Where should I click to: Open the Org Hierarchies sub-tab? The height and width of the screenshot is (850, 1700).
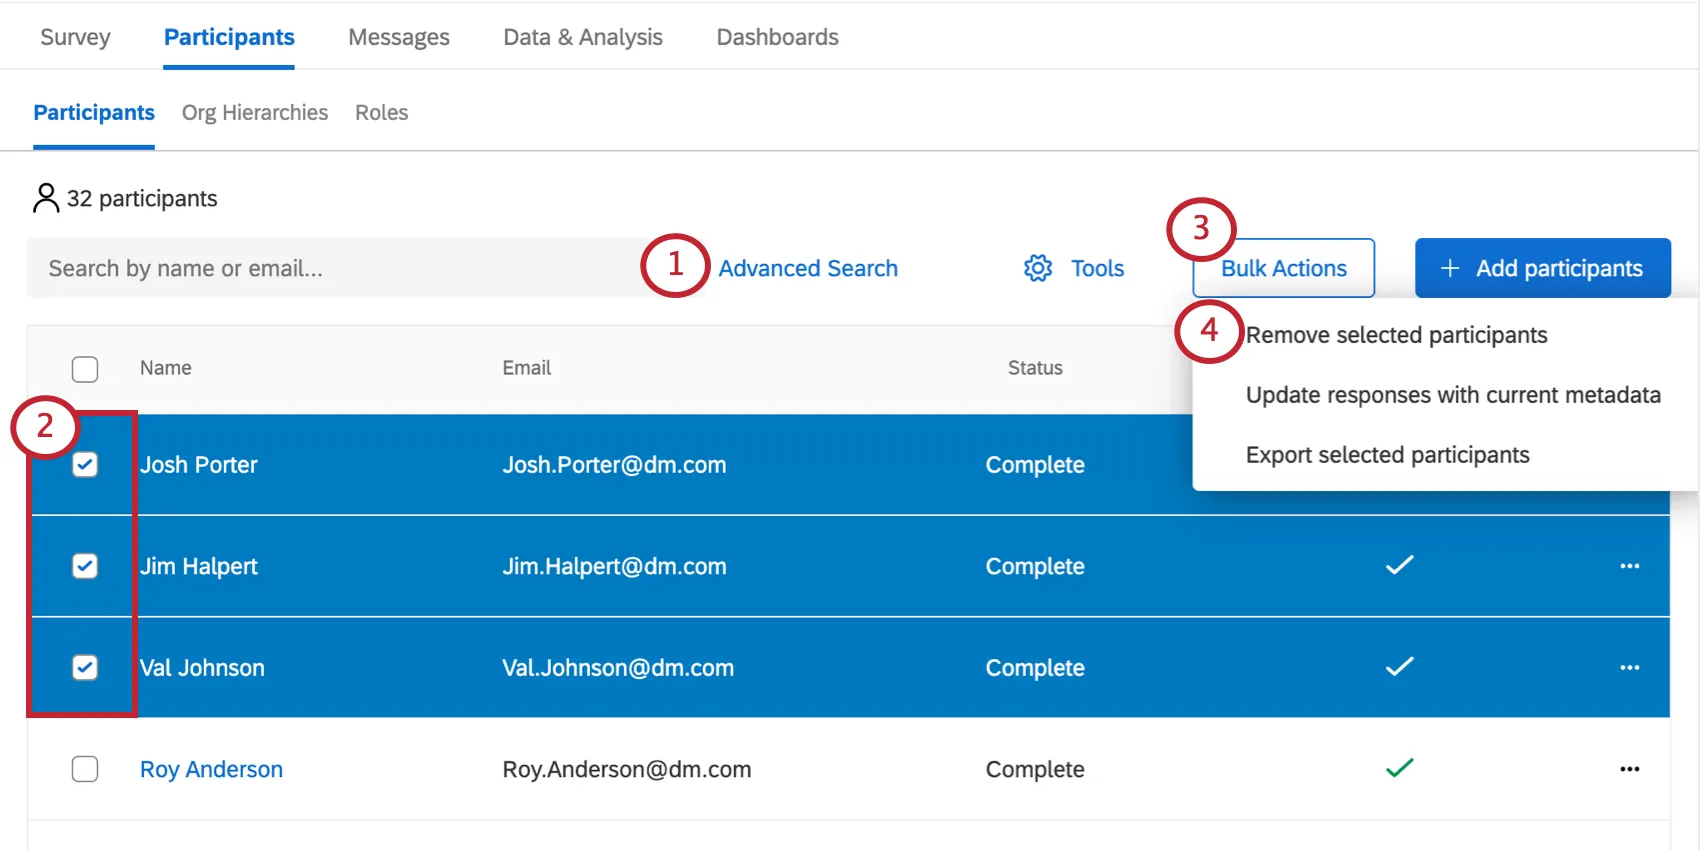click(x=255, y=112)
